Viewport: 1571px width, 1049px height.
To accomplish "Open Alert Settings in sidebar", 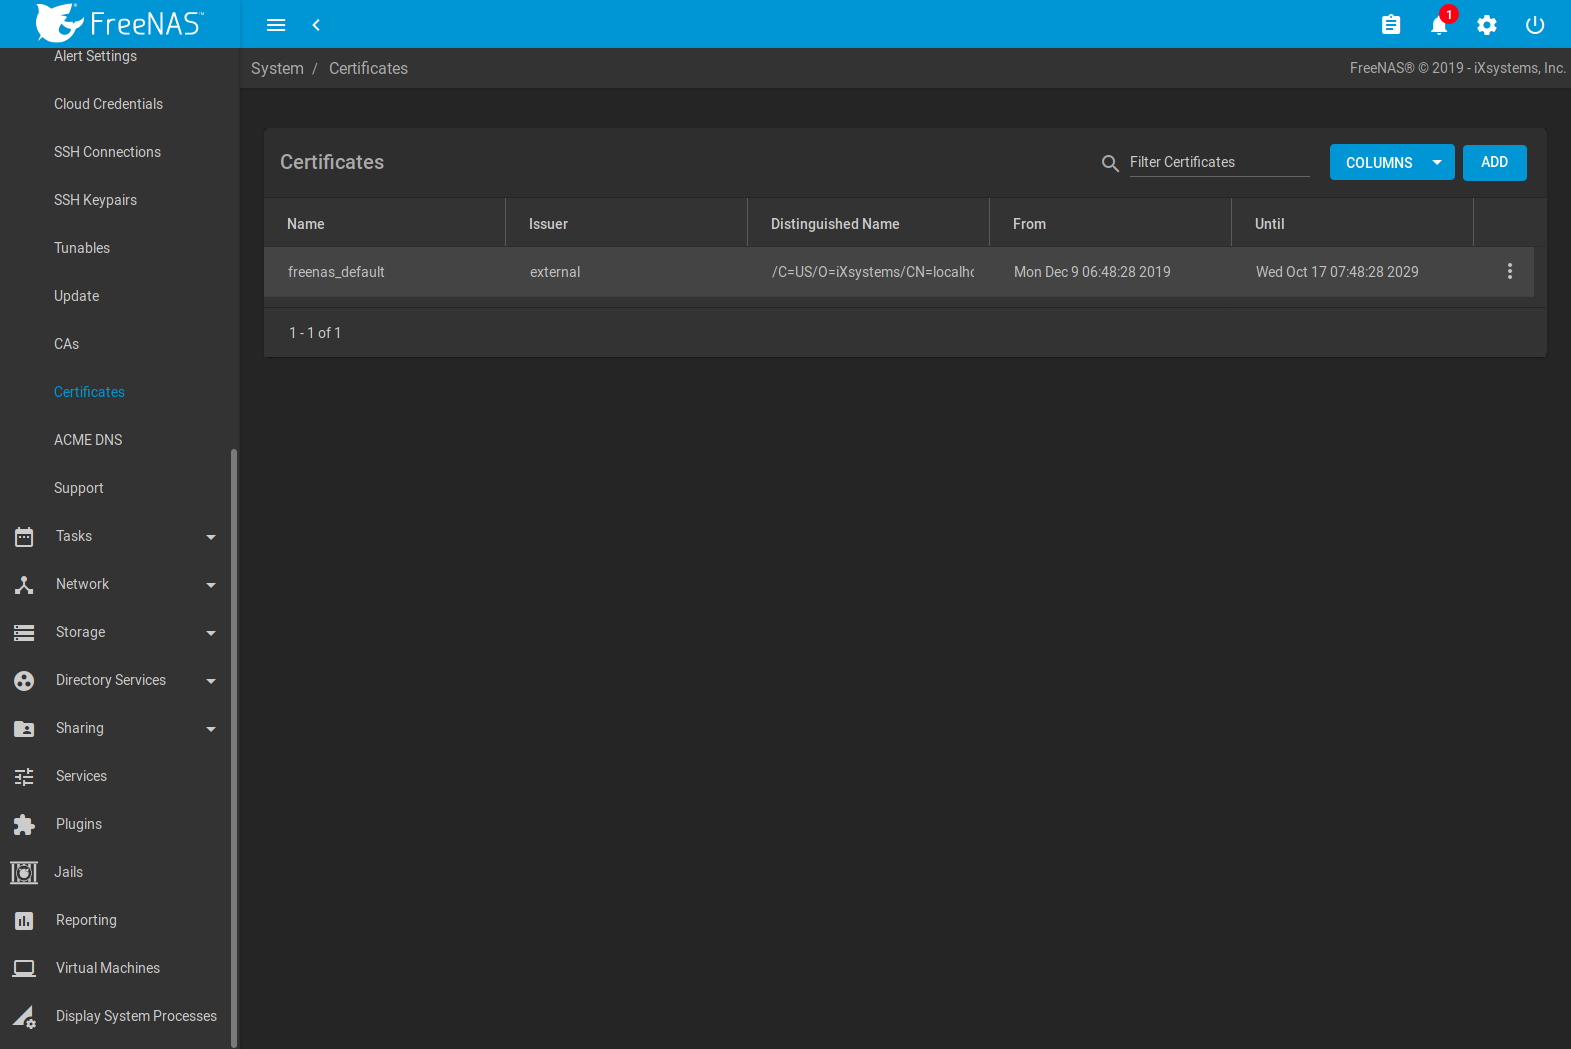I will pyautogui.click(x=95, y=56).
